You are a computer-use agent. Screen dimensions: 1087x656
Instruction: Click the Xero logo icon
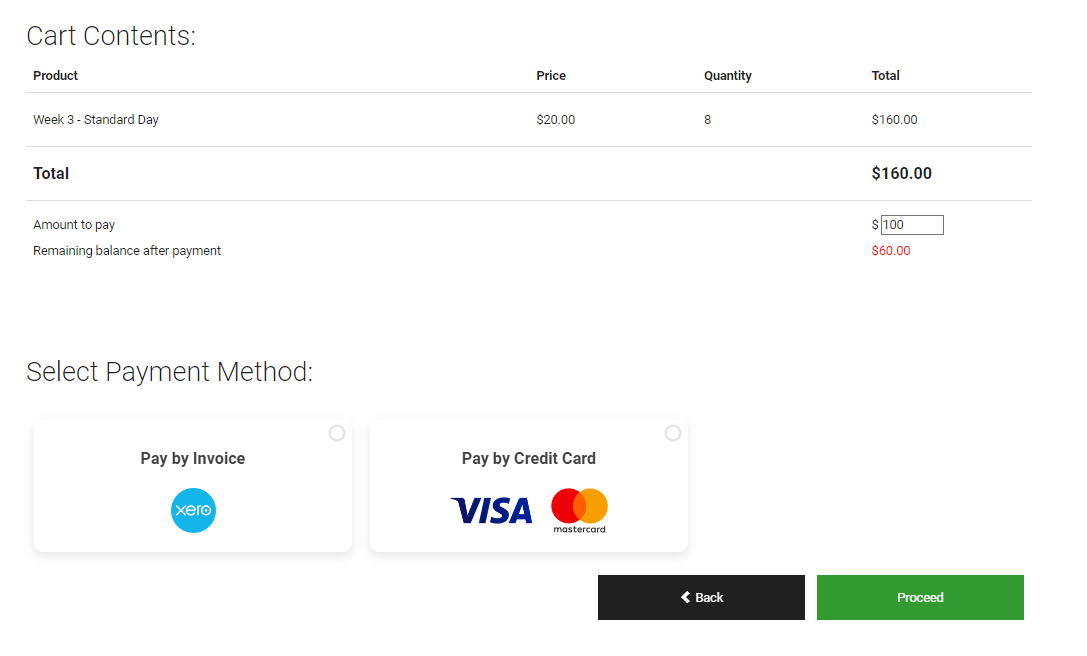click(x=193, y=510)
